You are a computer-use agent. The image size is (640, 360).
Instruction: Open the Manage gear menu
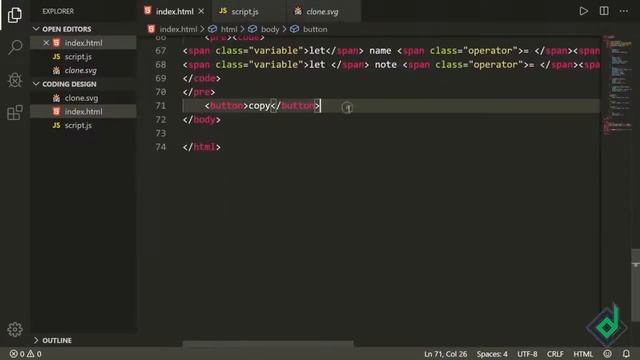(x=15, y=329)
